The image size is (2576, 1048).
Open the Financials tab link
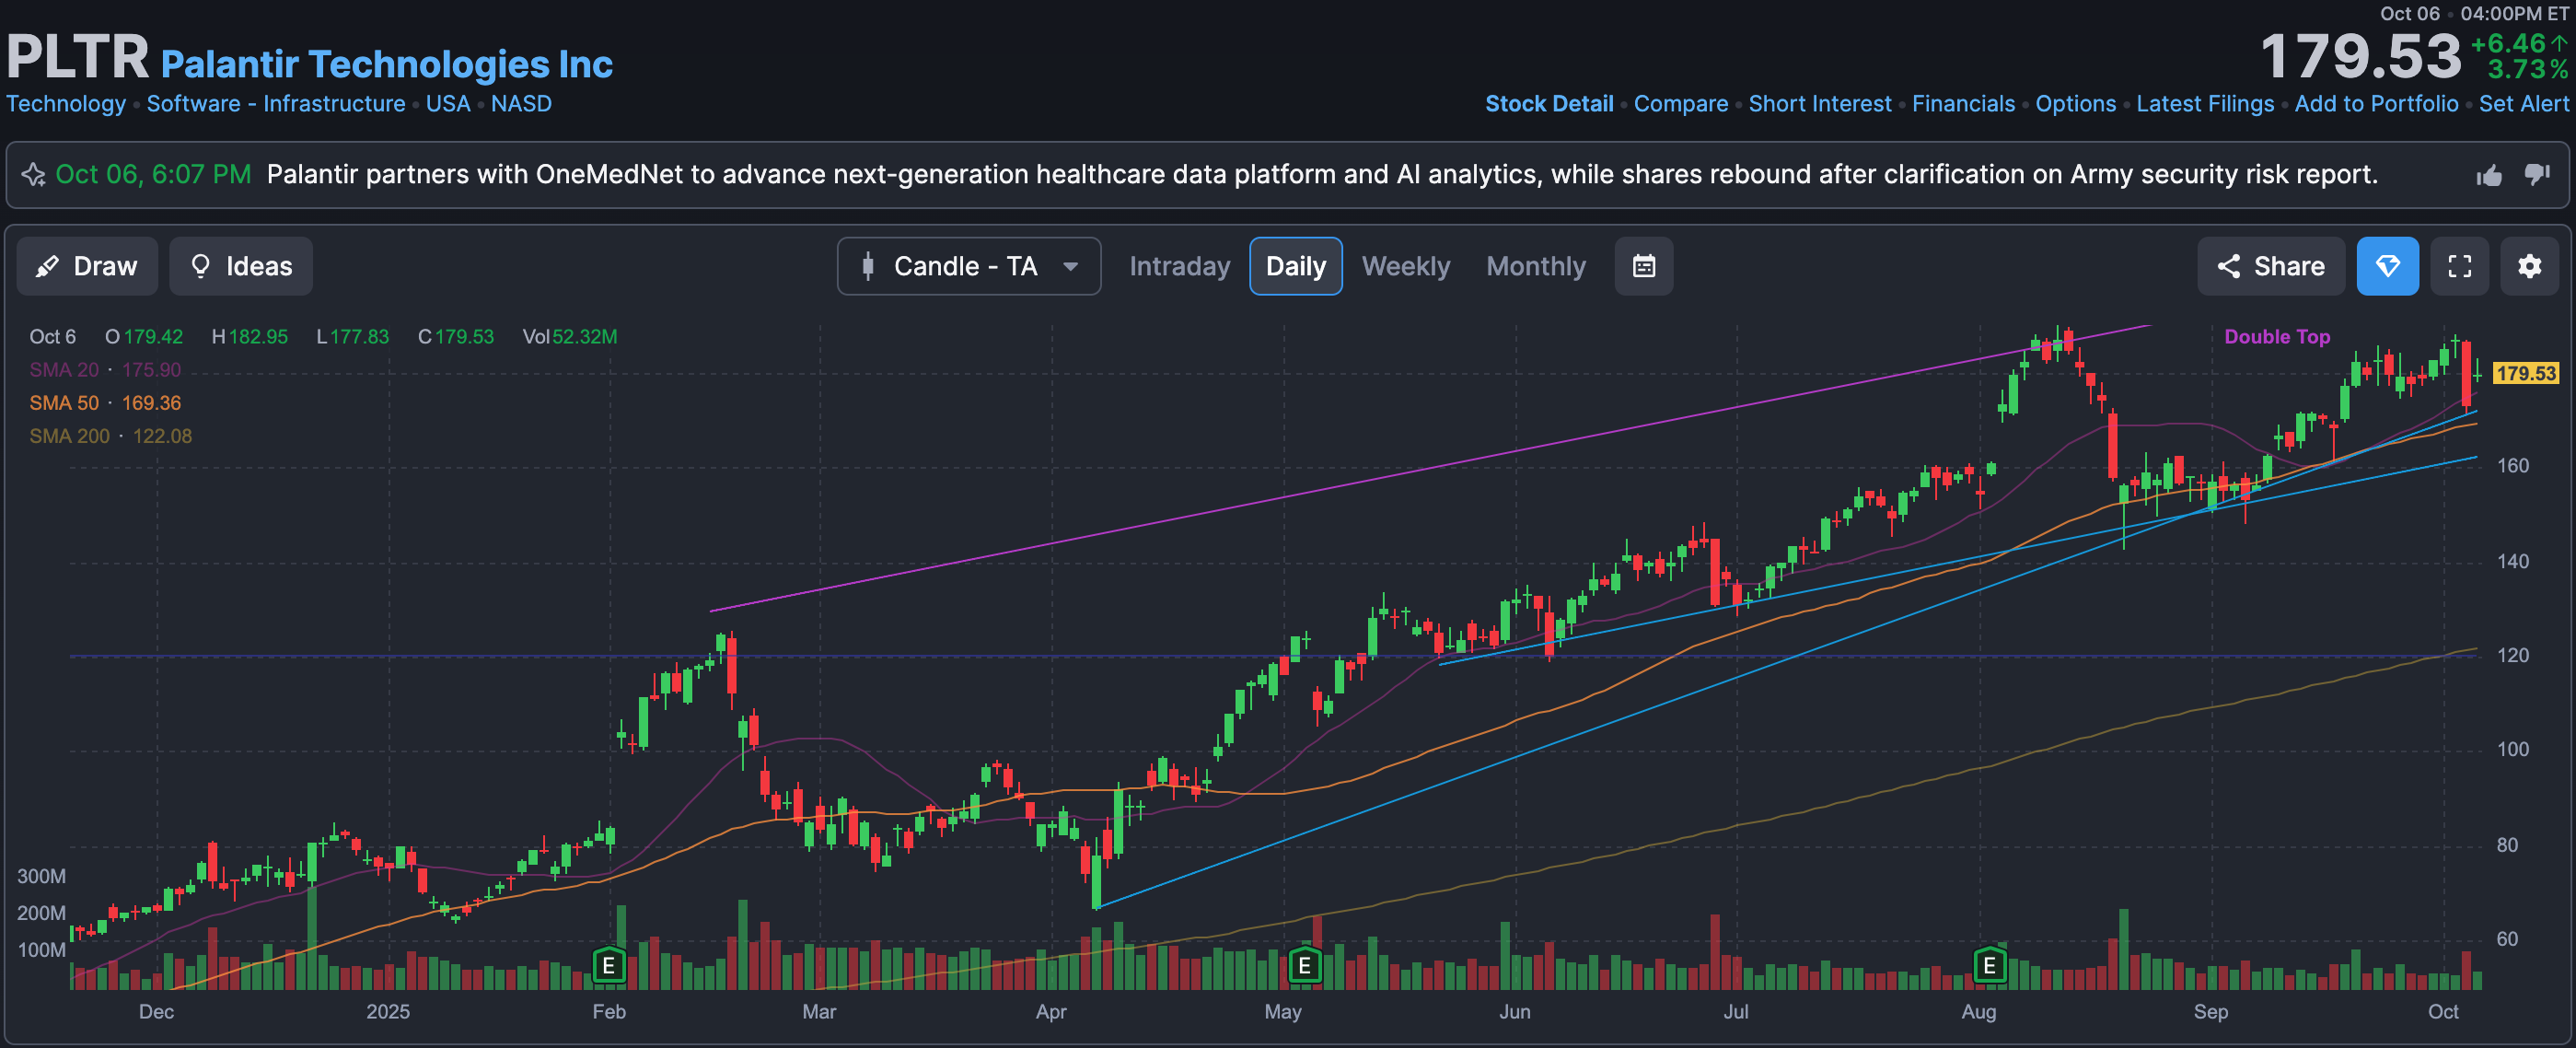point(1962,104)
